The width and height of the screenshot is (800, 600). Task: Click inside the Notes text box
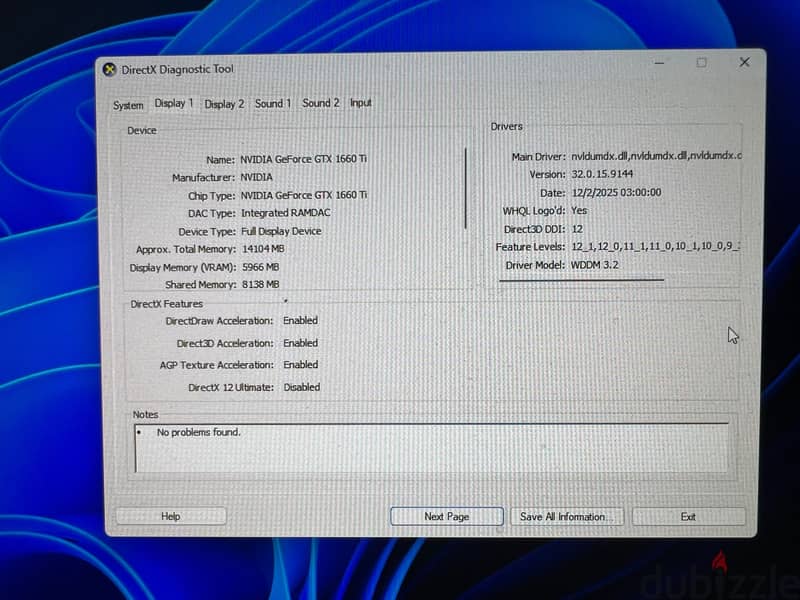(432, 448)
